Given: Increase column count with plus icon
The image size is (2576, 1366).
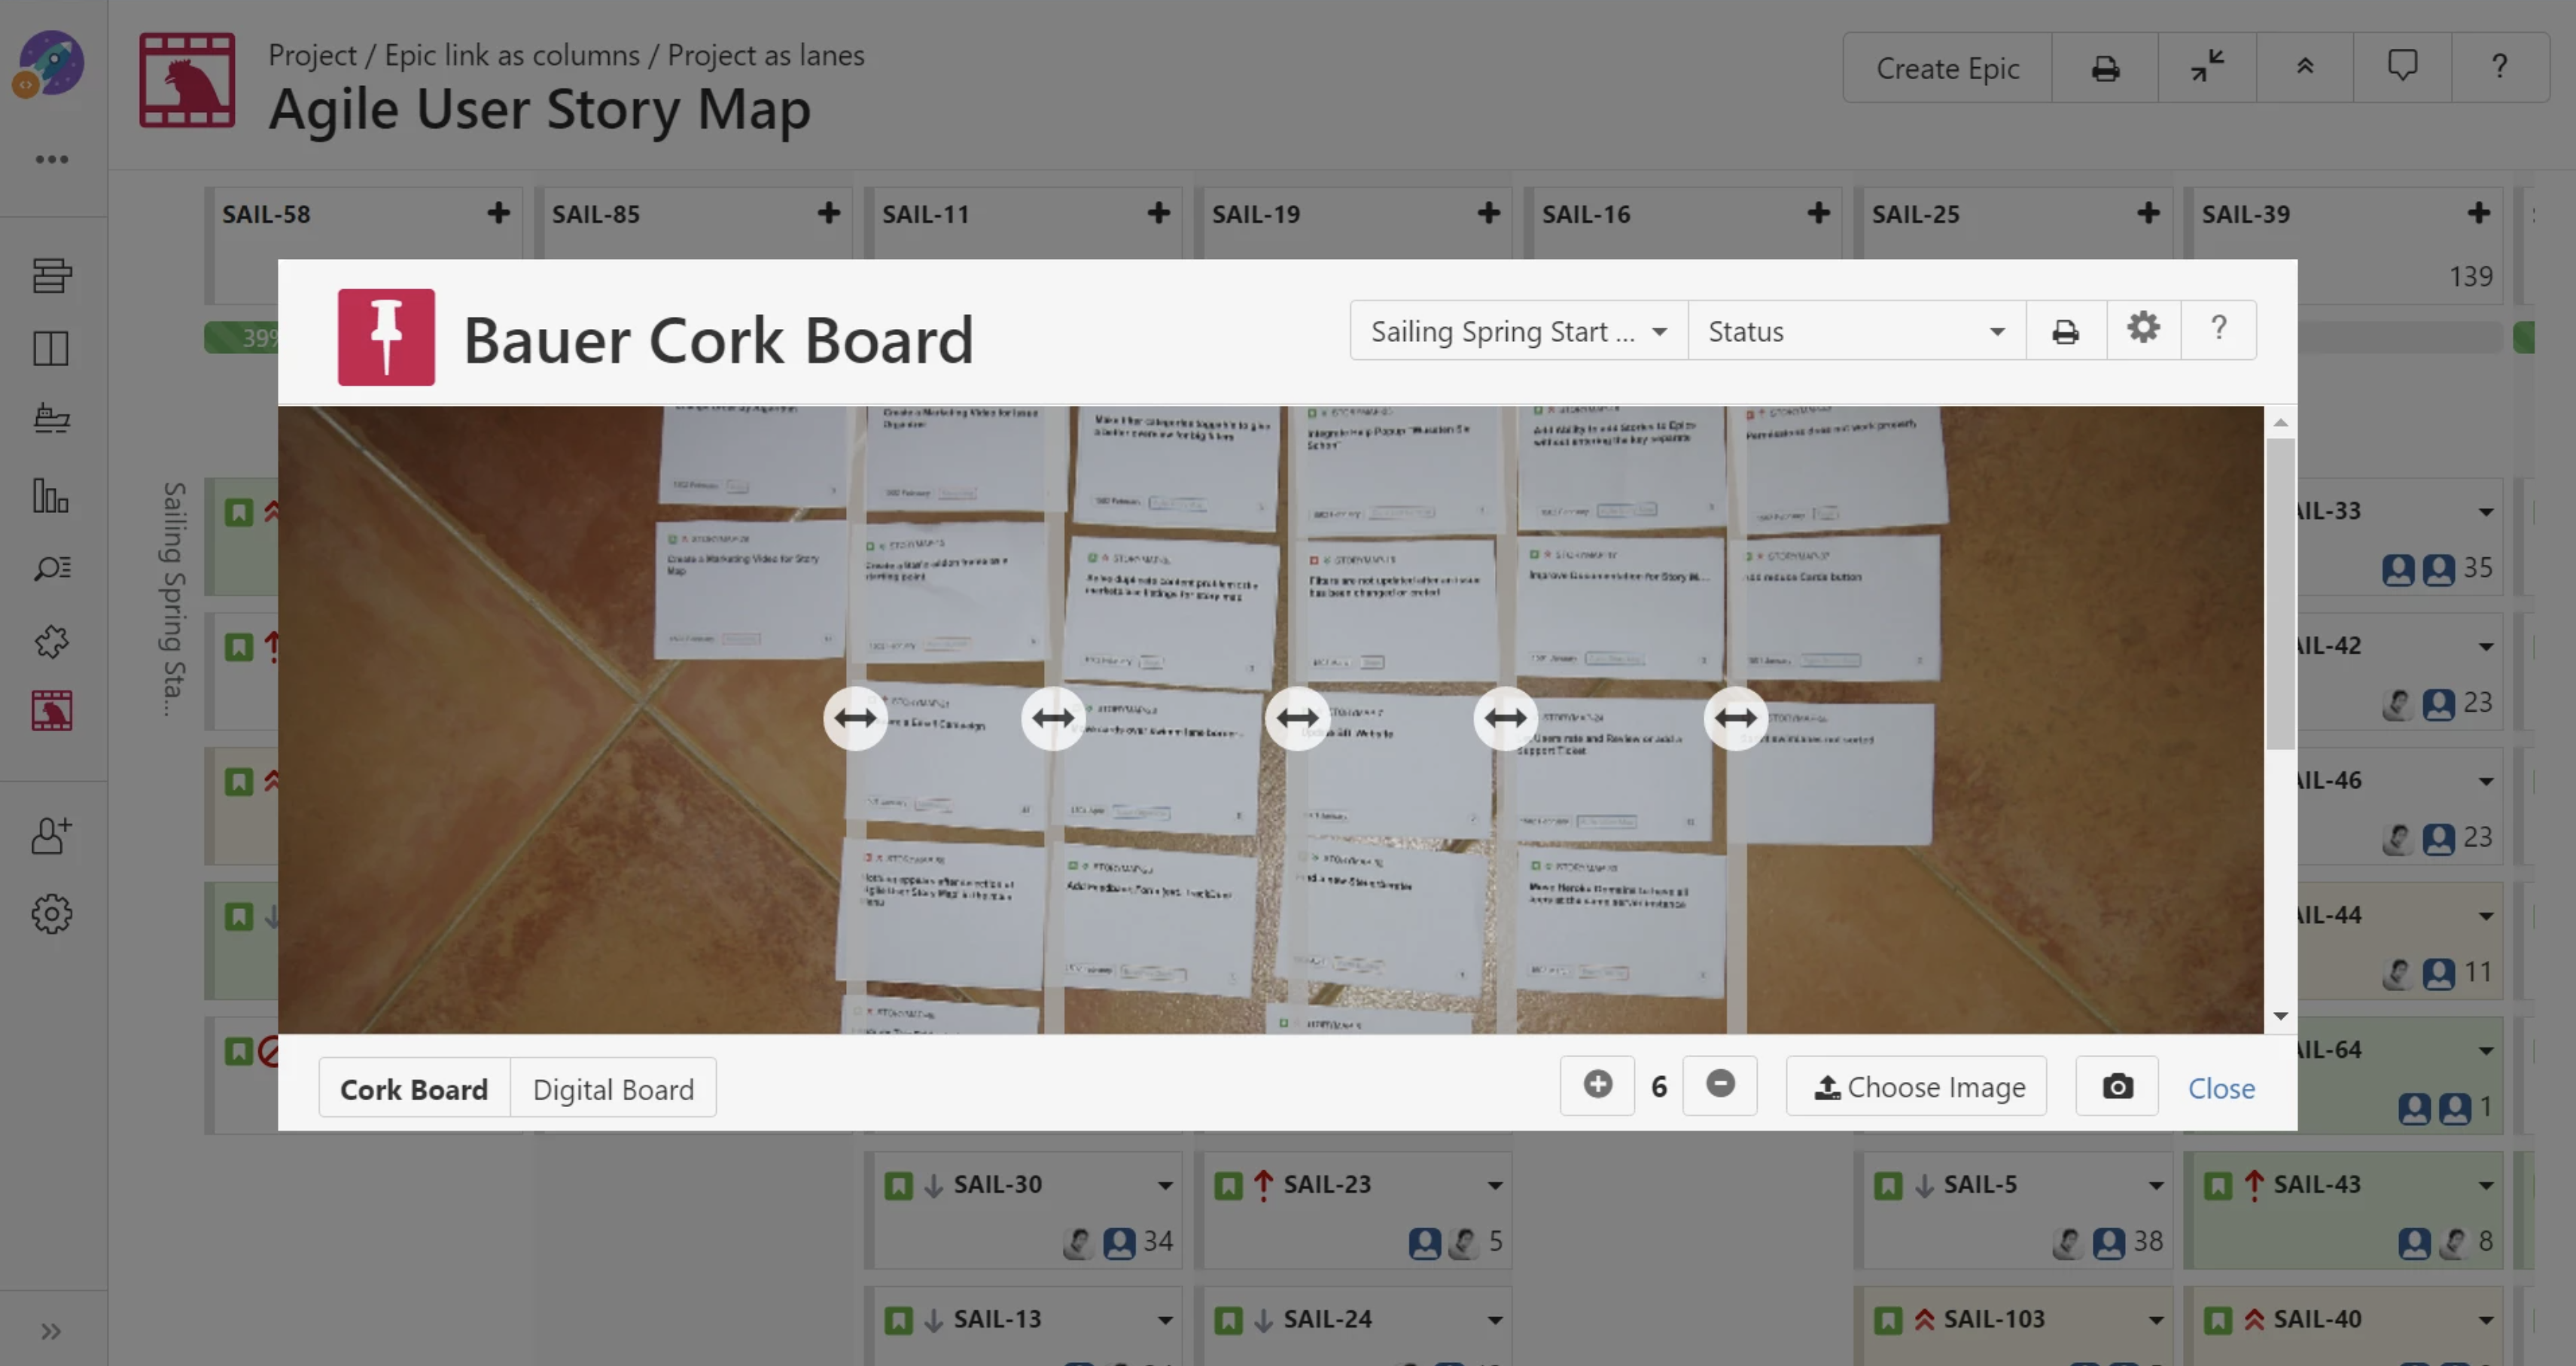Looking at the screenshot, I should coord(1597,1084).
